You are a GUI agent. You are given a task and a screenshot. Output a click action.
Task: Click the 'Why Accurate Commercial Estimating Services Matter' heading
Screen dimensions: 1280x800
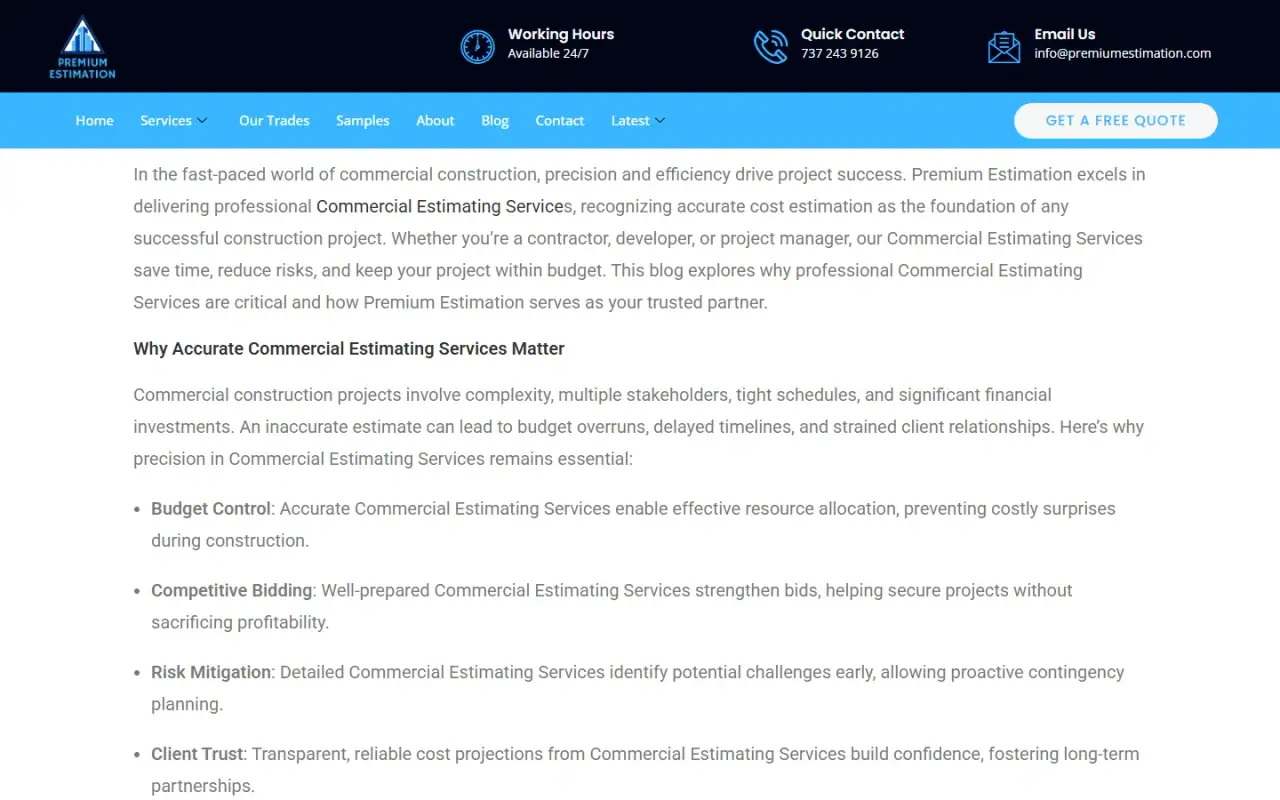349,349
